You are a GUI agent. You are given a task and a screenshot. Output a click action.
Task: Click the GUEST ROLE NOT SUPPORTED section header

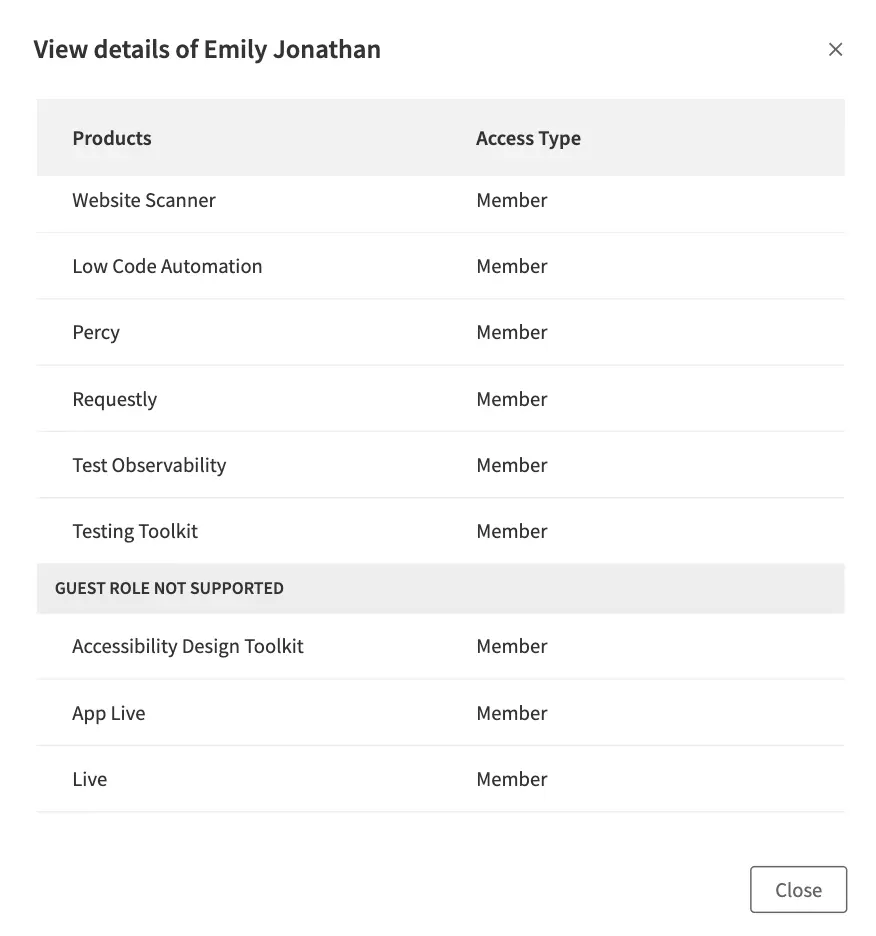click(x=169, y=588)
